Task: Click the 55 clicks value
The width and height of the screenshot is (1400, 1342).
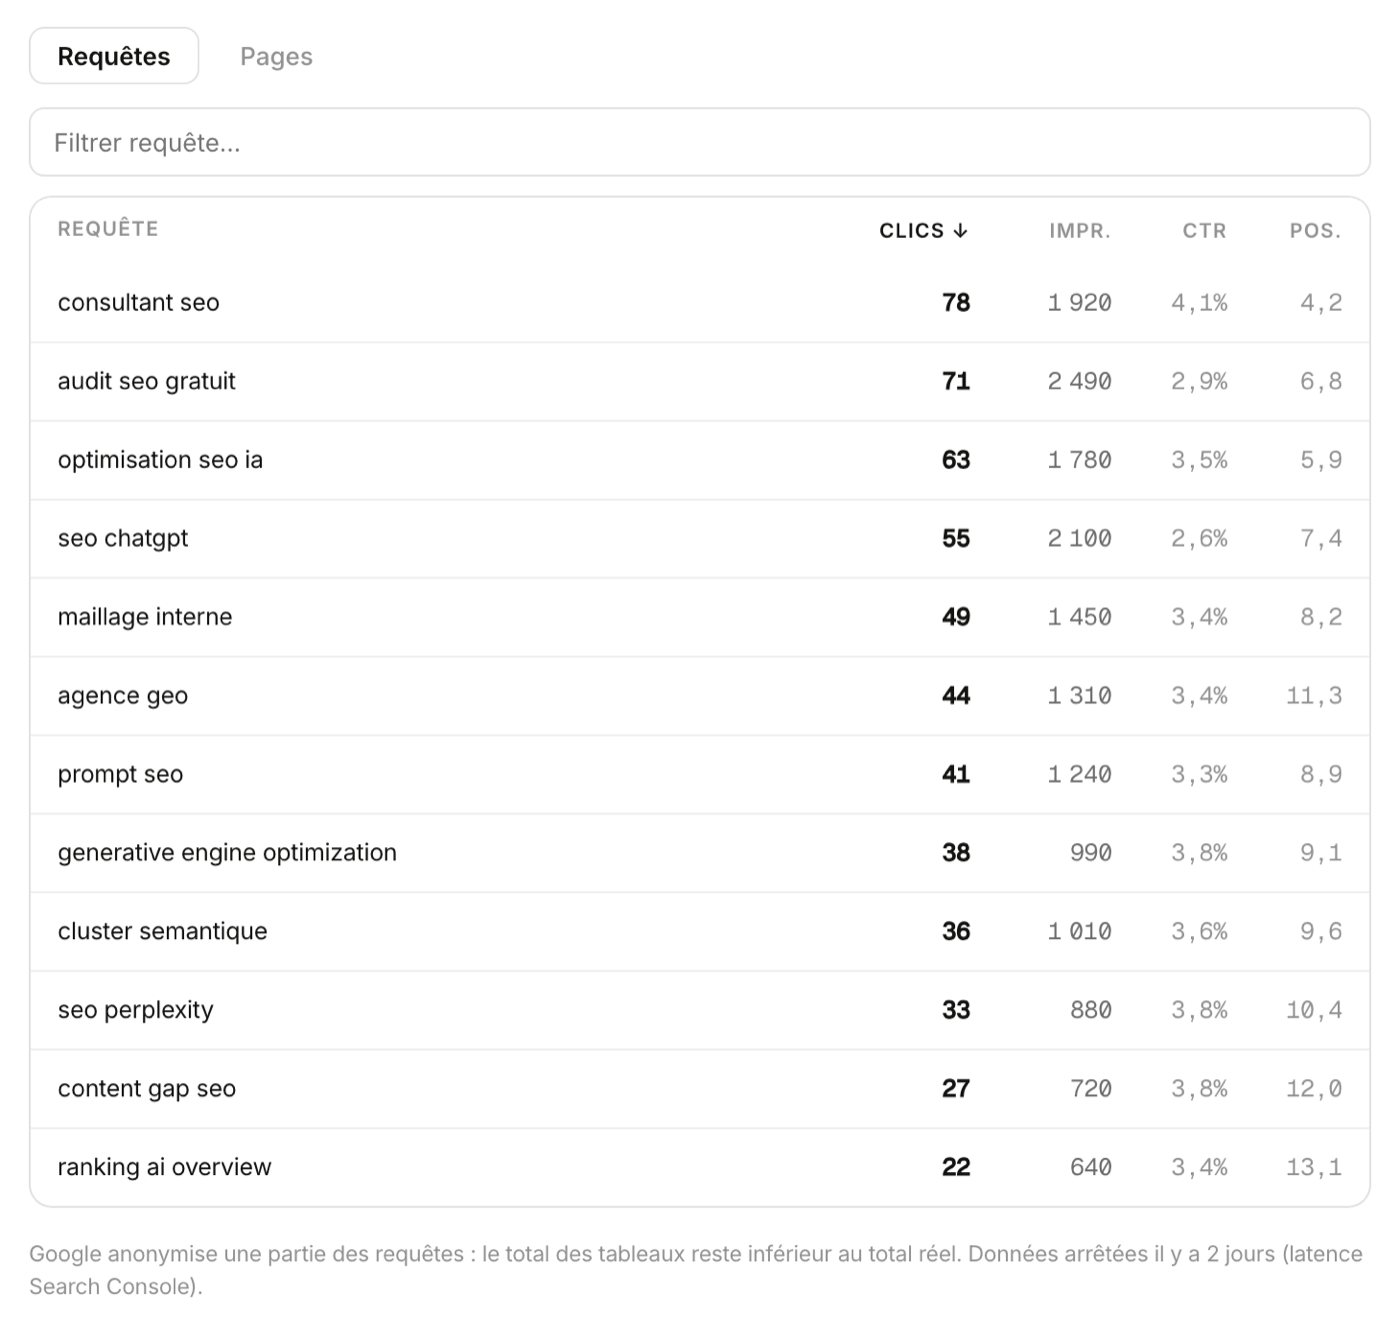Action: pyautogui.click(x=956, y=539)
